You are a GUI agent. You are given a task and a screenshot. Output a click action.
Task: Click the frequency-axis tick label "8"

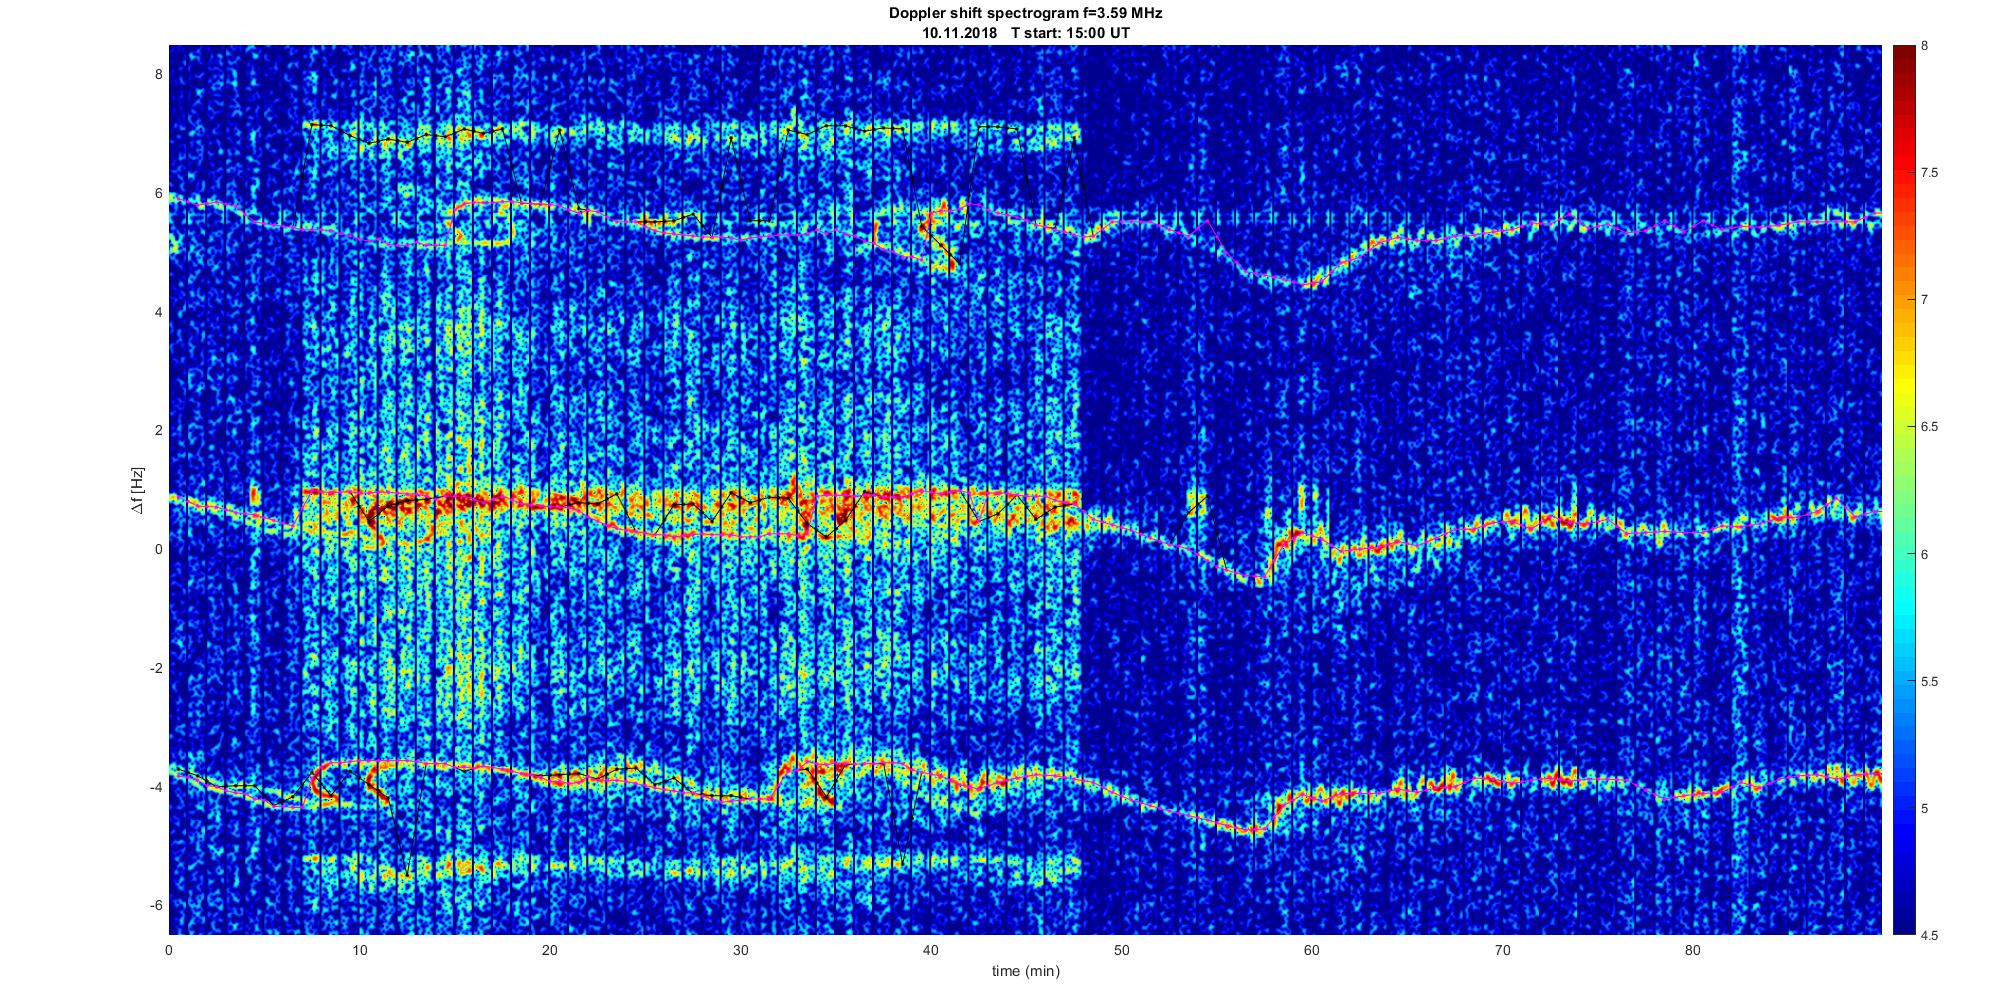[157, 74]
